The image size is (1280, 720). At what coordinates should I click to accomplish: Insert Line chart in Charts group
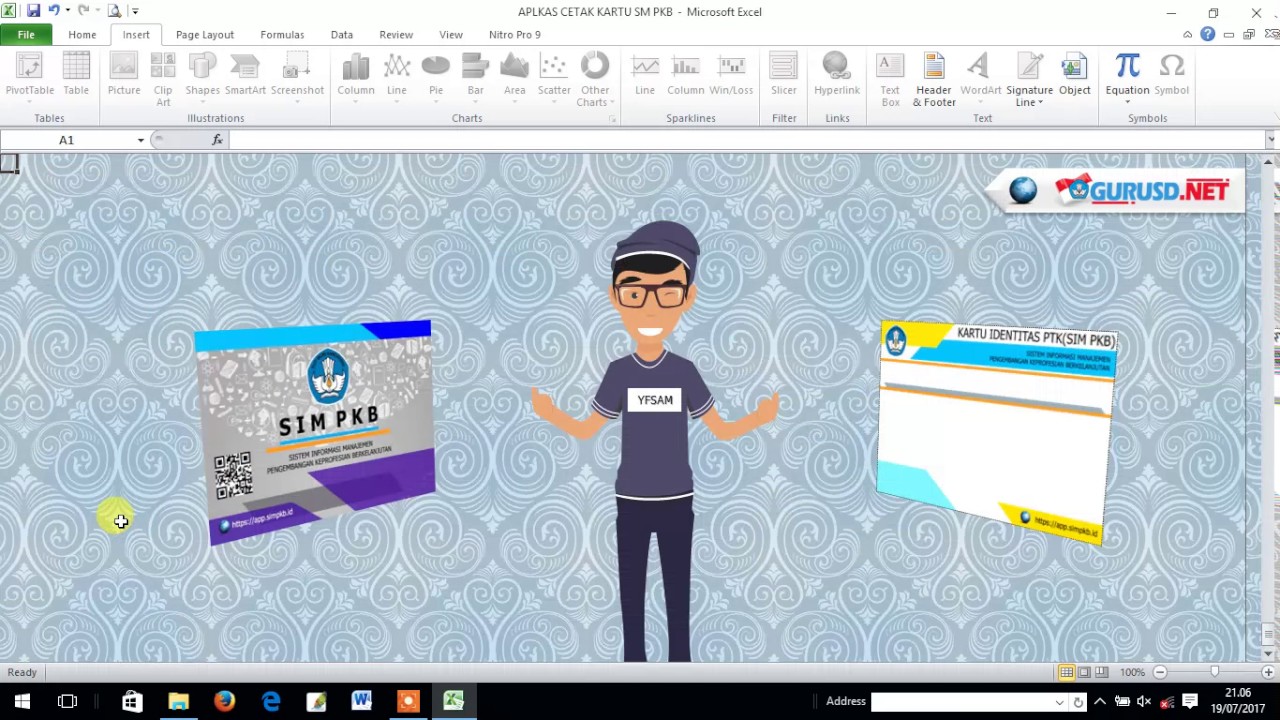coord(397,77)
